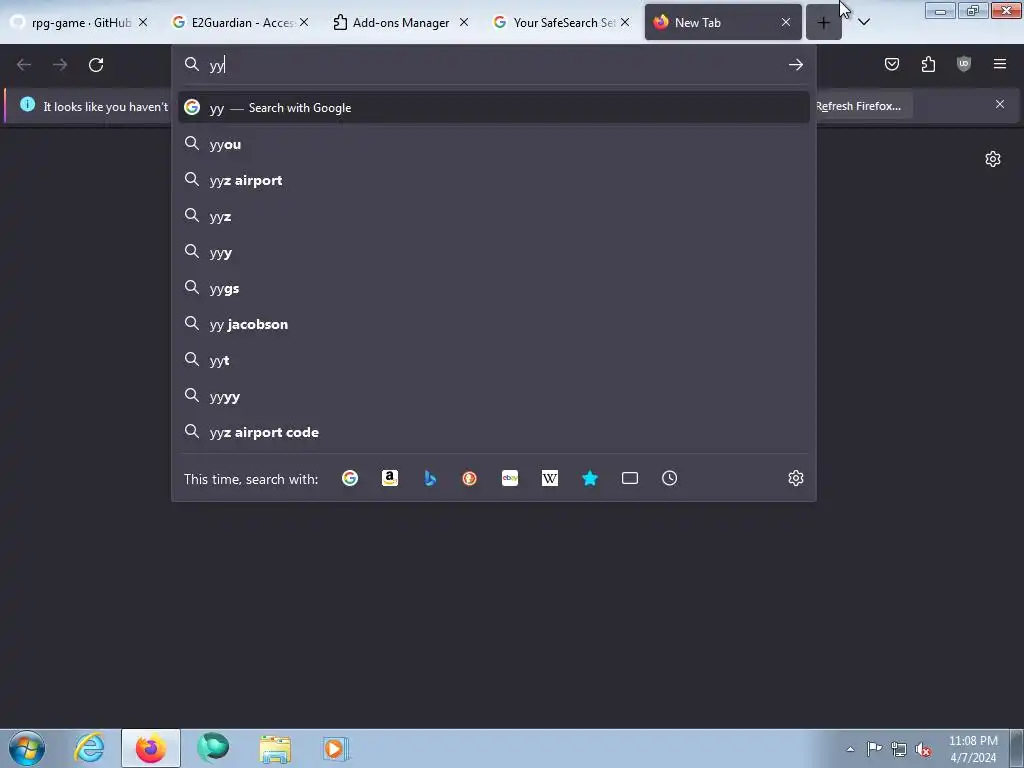Select the 'yygs' suggestion
Image resolution: width=1024 pixels, height=768 pixels.
(494, 288)
